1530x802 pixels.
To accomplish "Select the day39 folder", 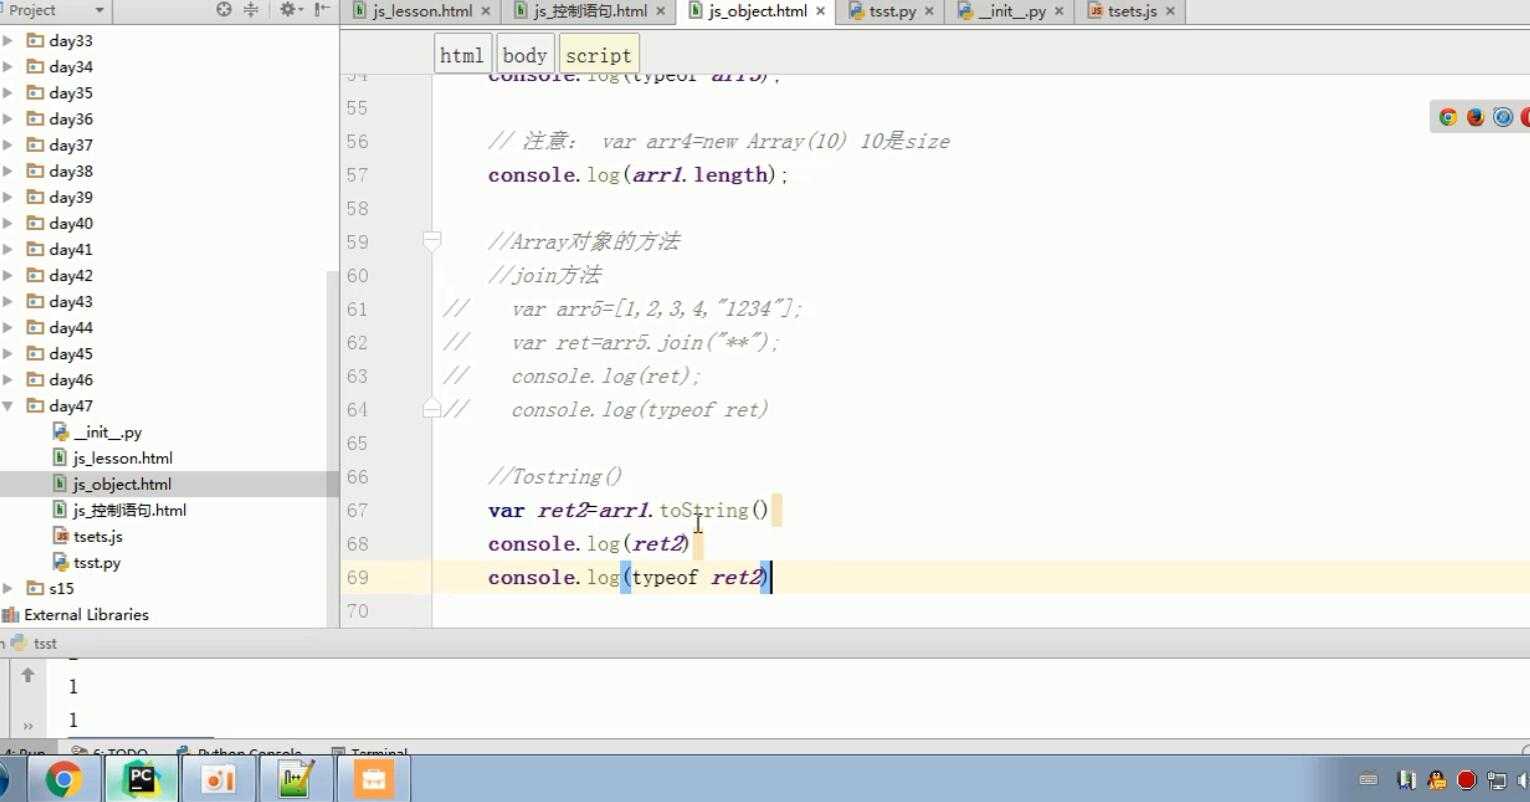I will point(70,197).
